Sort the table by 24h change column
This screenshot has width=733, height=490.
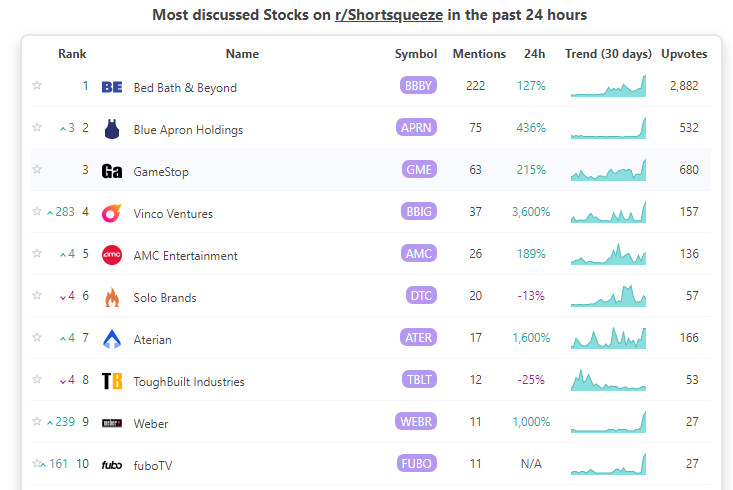click(x=534, y=54)
